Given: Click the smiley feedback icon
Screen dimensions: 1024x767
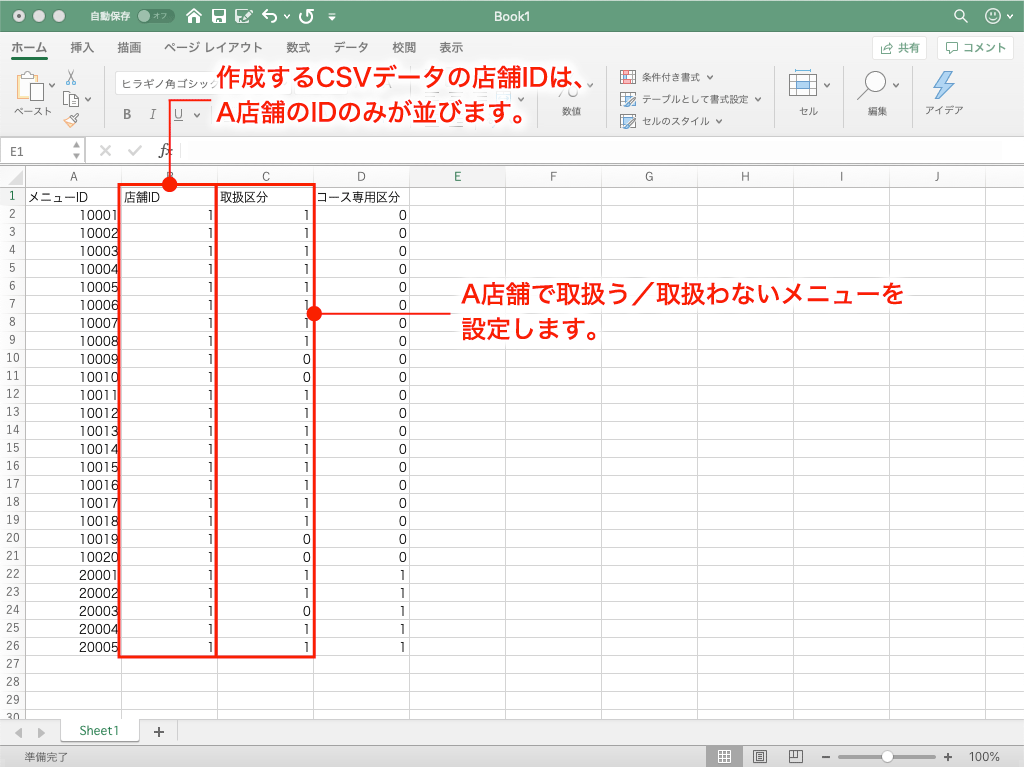Looking at the screenshot, I should coord(992,16).
